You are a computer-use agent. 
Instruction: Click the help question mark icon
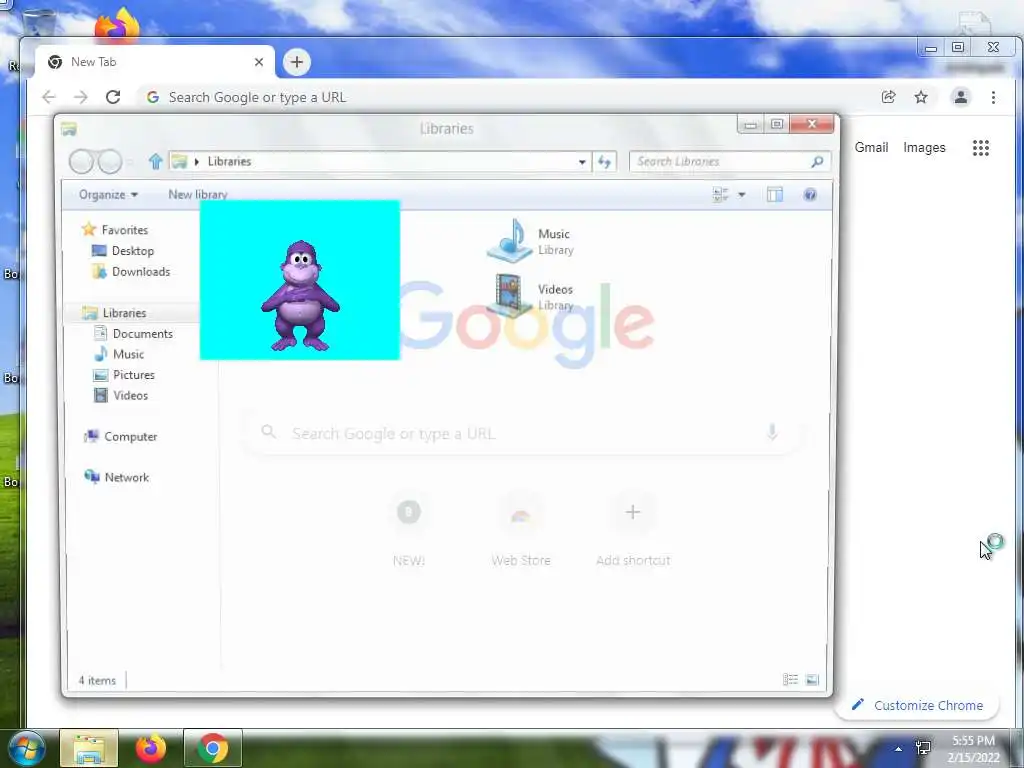click(810, 195)
